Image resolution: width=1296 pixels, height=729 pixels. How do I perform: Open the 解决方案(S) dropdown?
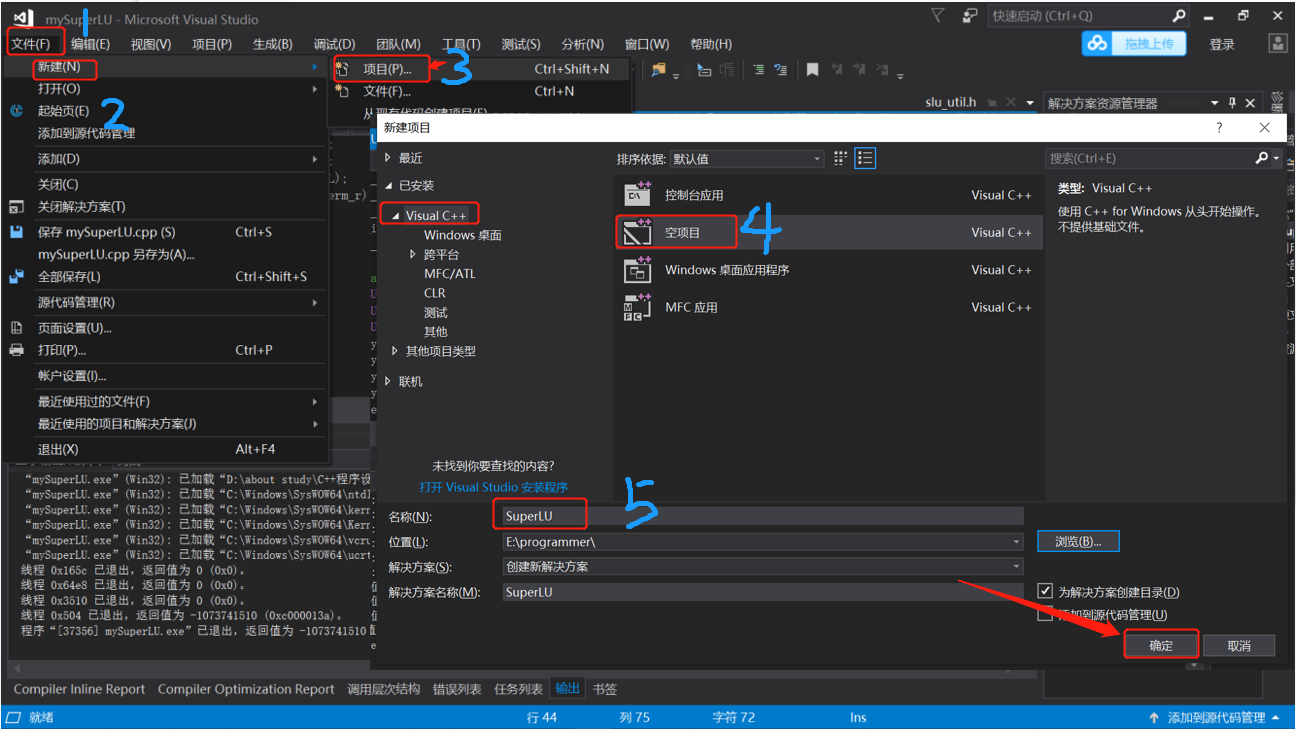point(1016,567)
